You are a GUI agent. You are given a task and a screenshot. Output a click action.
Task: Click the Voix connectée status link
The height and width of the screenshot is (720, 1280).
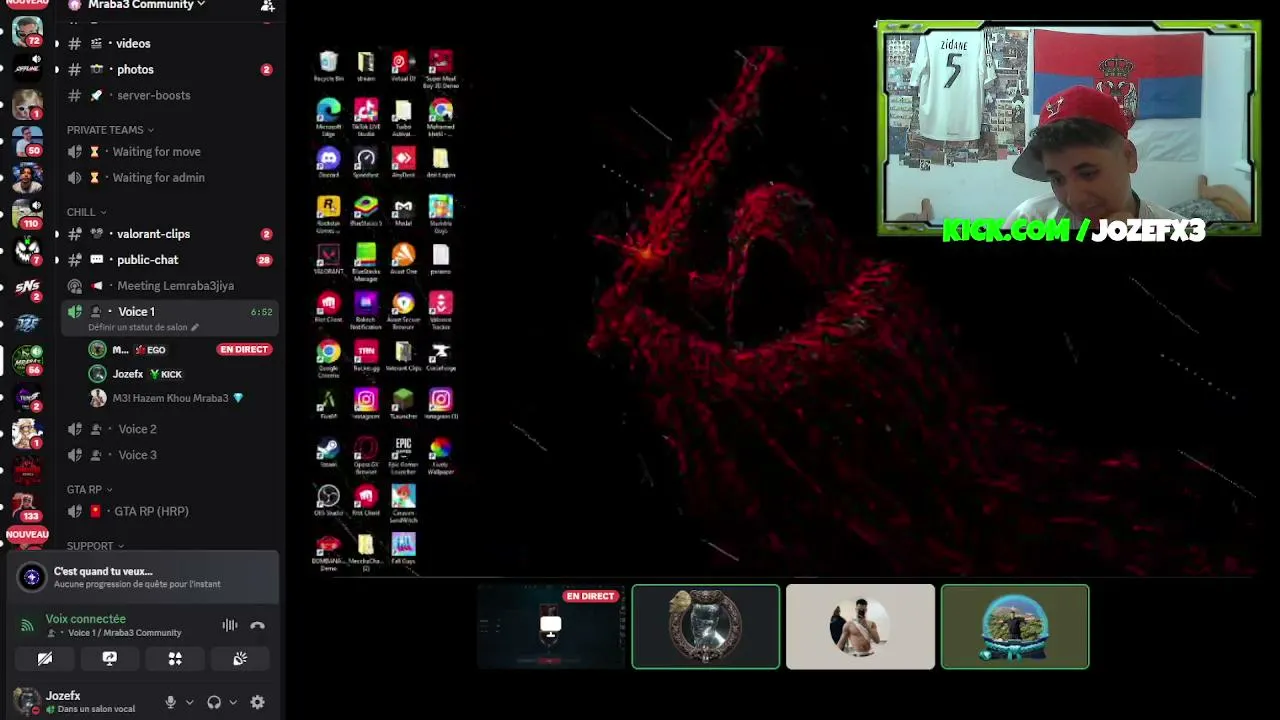point(86,619)
